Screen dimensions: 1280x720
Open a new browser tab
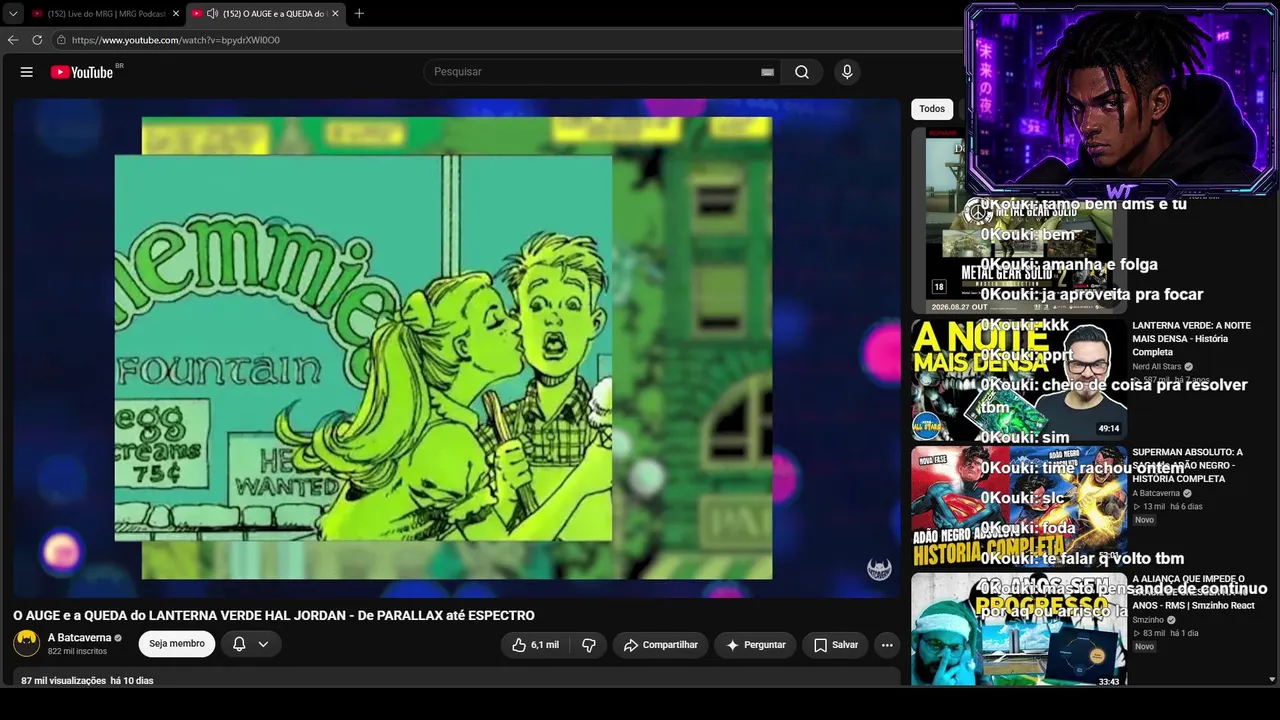click(359, 13)
